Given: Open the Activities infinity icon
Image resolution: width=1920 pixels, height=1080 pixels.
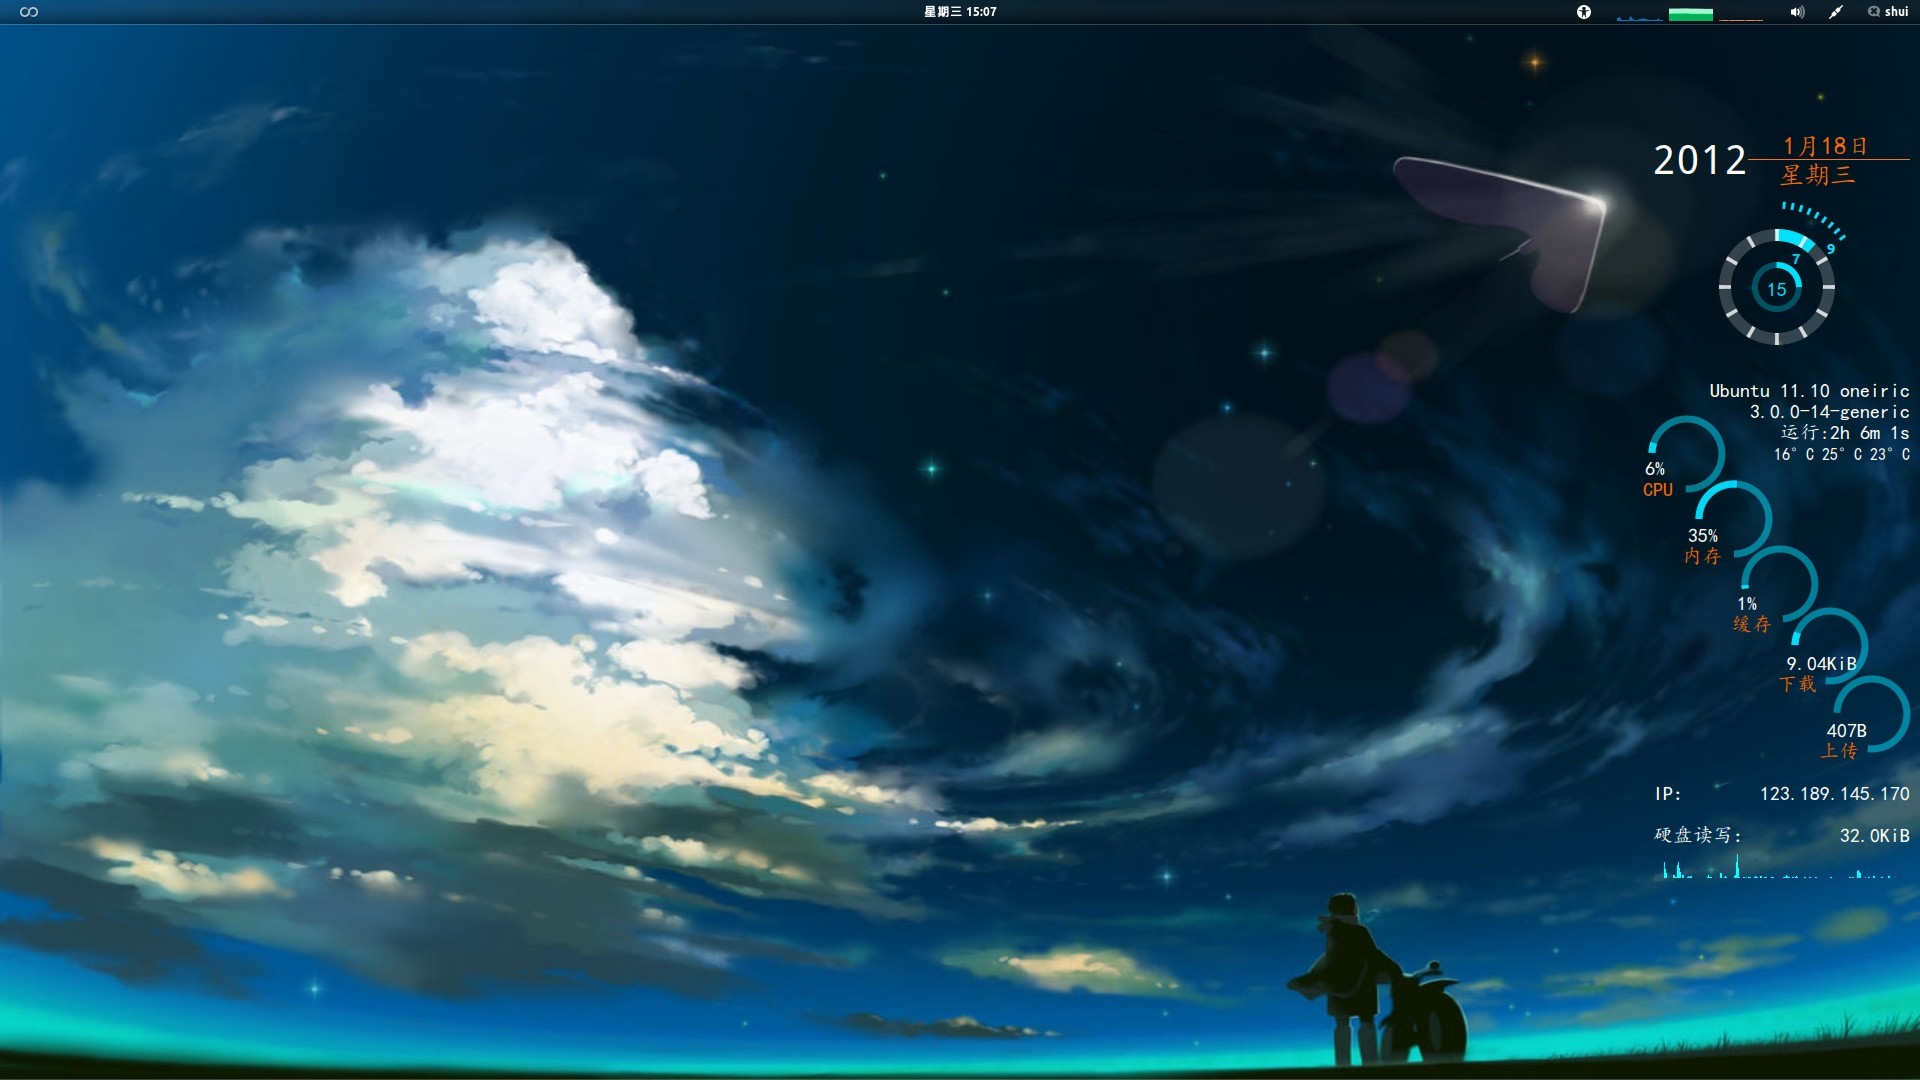Looking at the screenshot, I should coord(29,12).
